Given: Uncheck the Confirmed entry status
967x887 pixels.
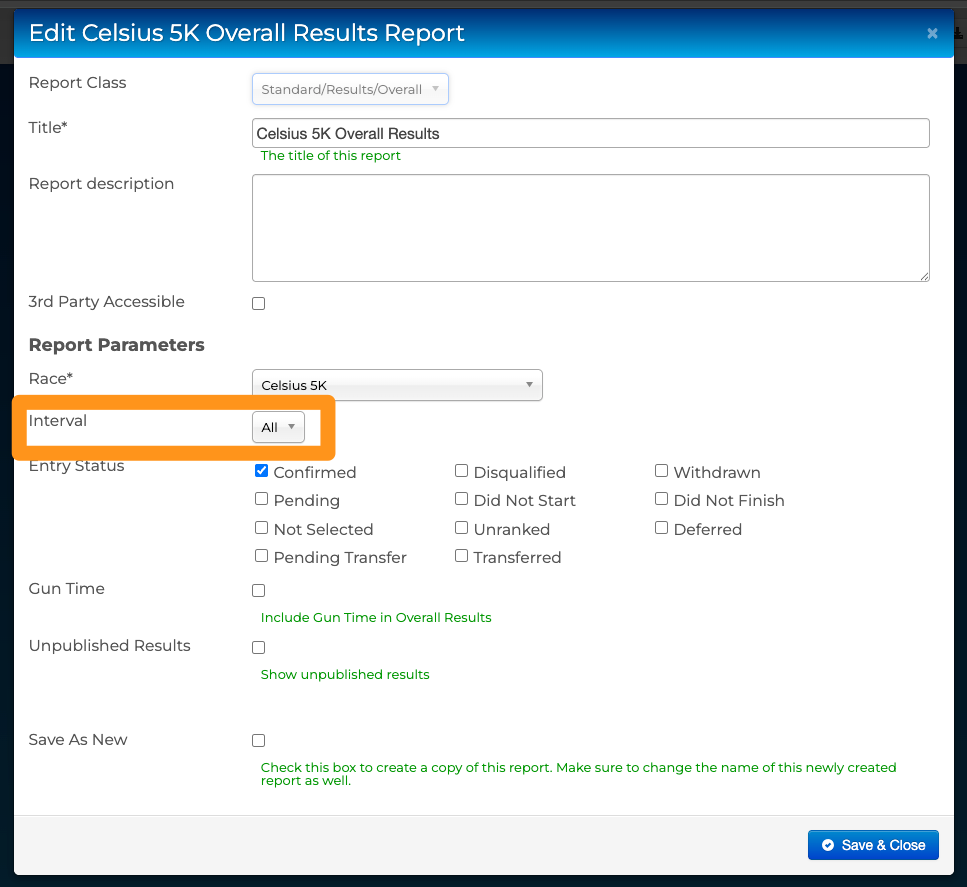Looking at the screenshot, I should 262,471.
